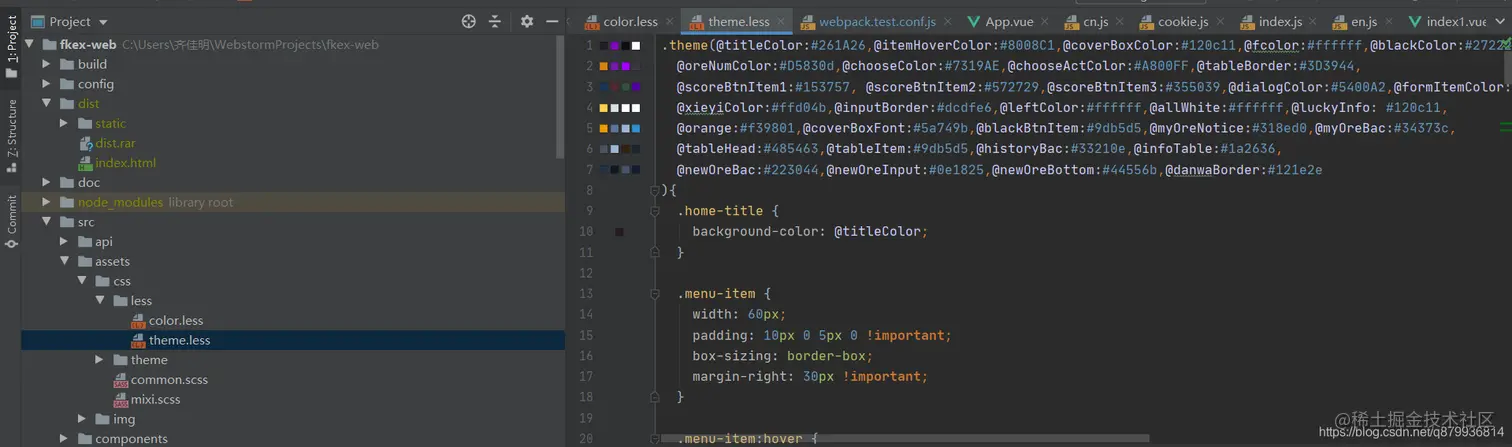The image size is (1512, 447).
Task: Click the node_modules folder icon
Action: pos(67,202)
